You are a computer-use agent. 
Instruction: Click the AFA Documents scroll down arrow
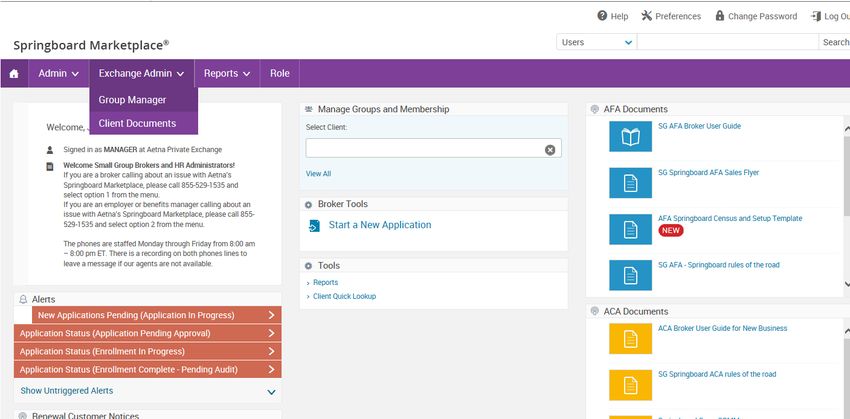(847, 284)
